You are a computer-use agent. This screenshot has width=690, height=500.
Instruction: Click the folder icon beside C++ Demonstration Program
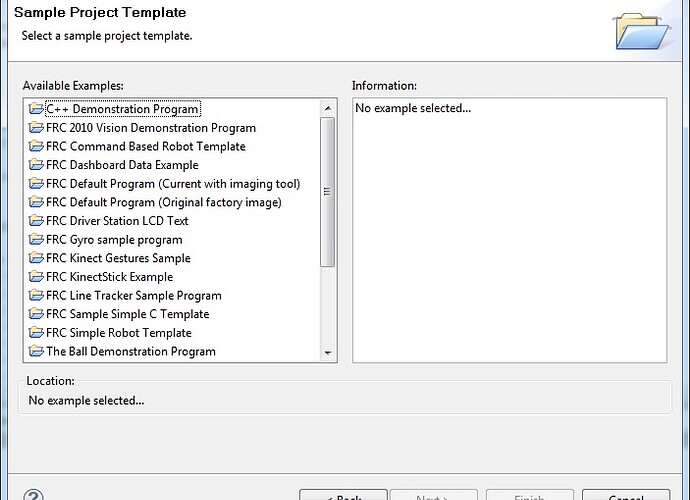[x=36, y=109]
